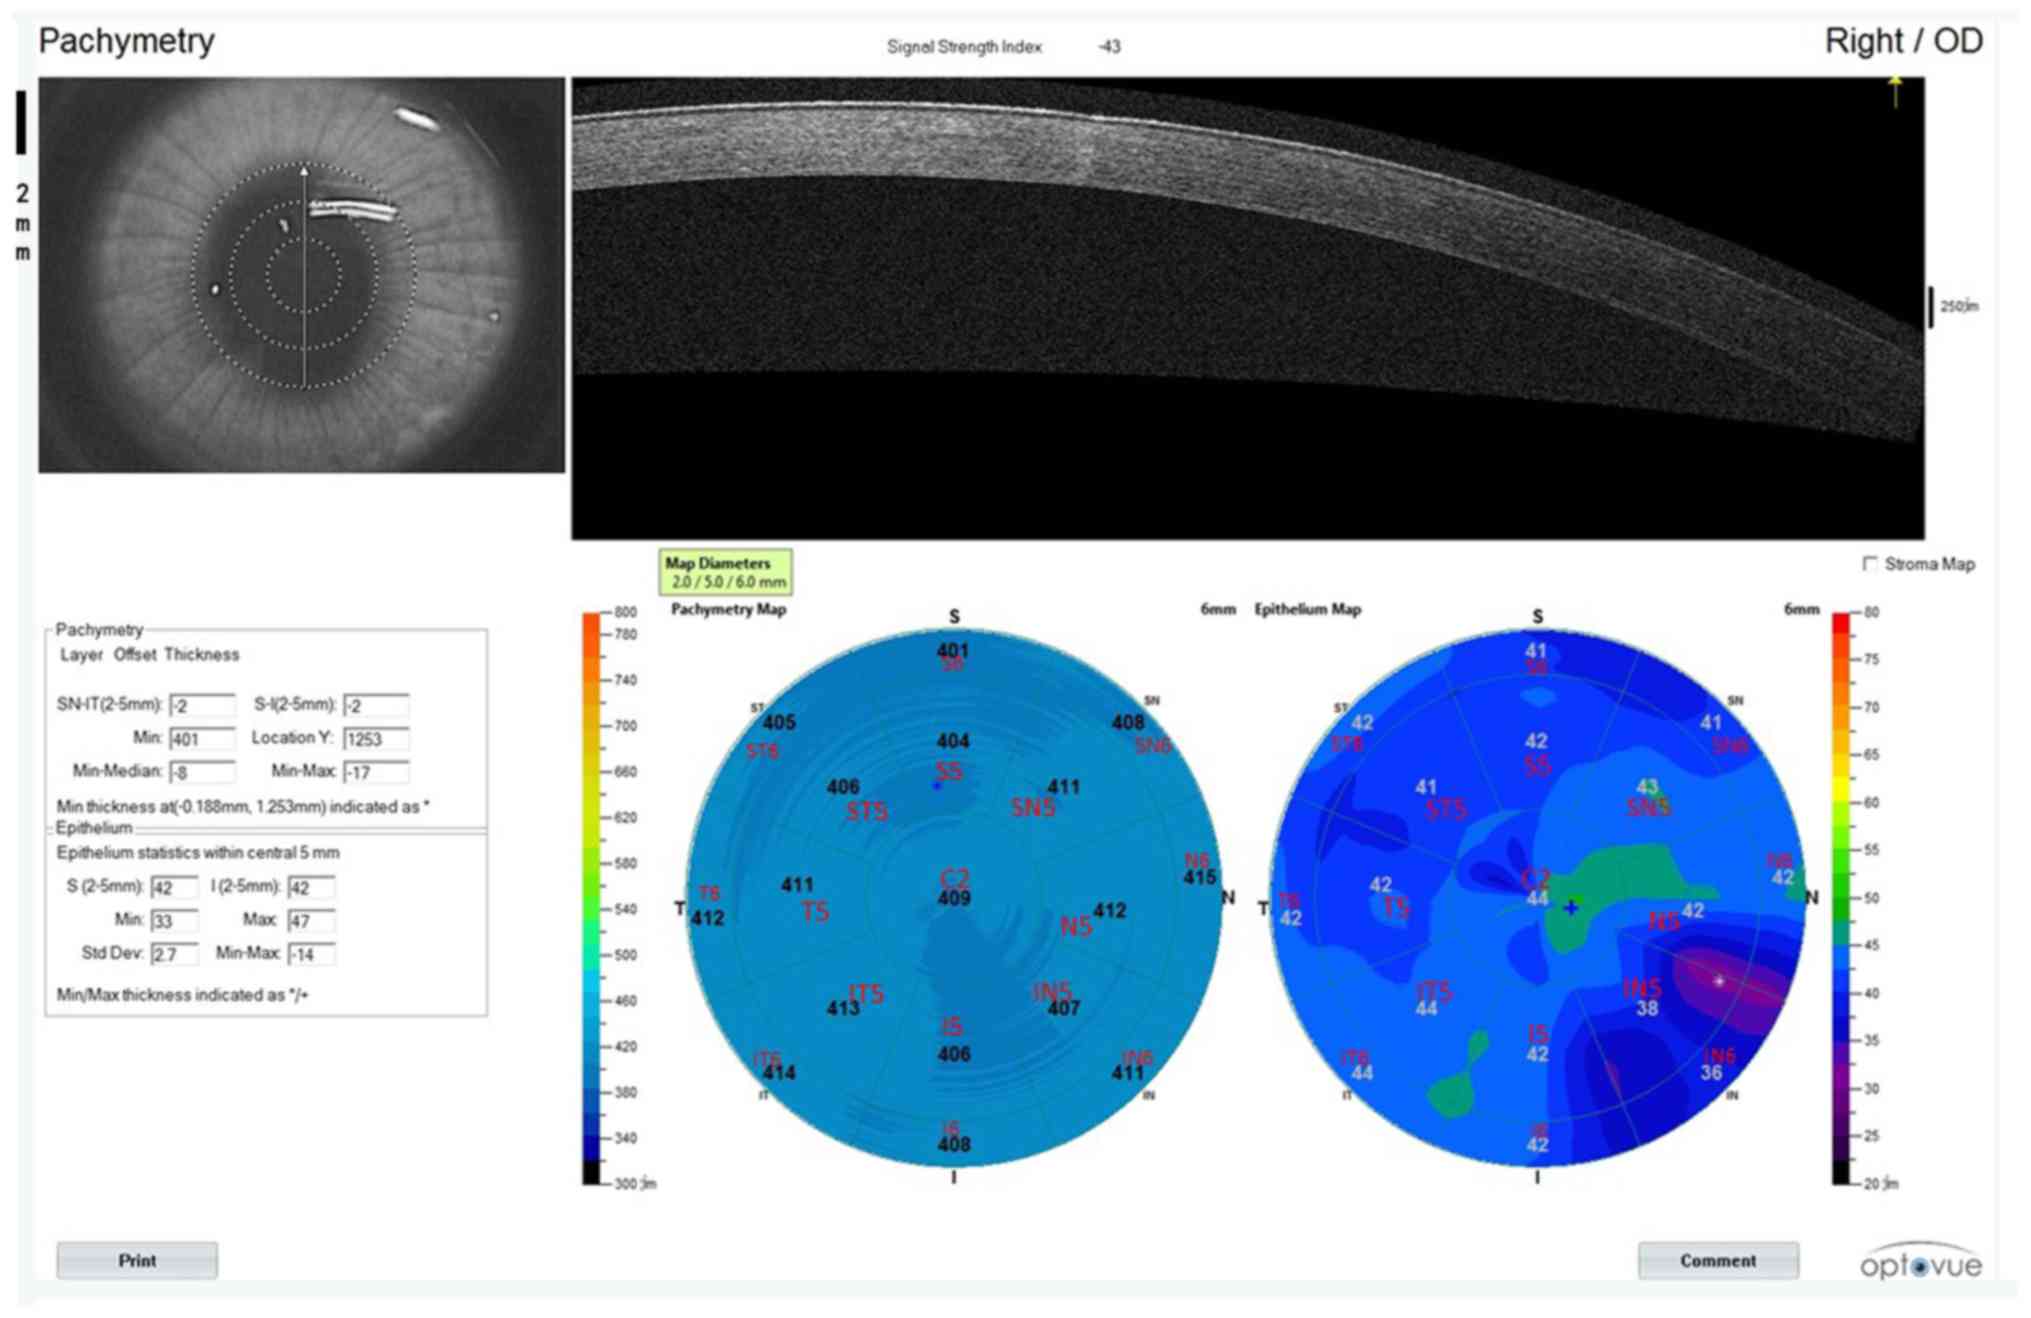Image resolution: width=2031 pixels, height=1318 pixels.
Task: Click the white star minimum epithelium marker
Action: click(x=1719, y=981)
